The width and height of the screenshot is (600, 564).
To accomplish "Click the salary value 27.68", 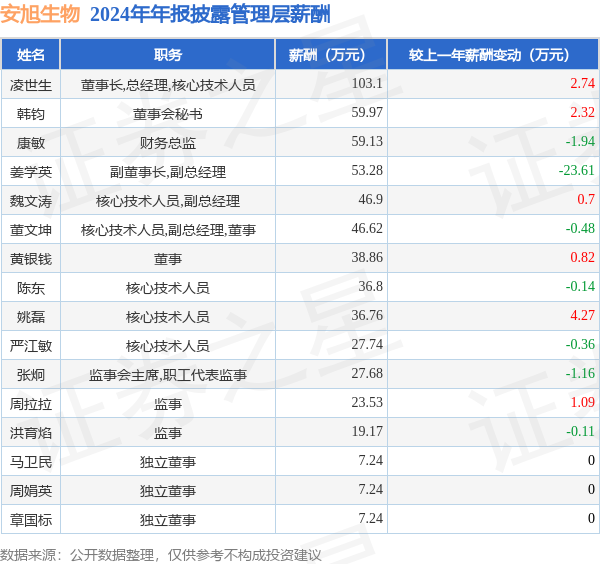I will coord(367,374).
